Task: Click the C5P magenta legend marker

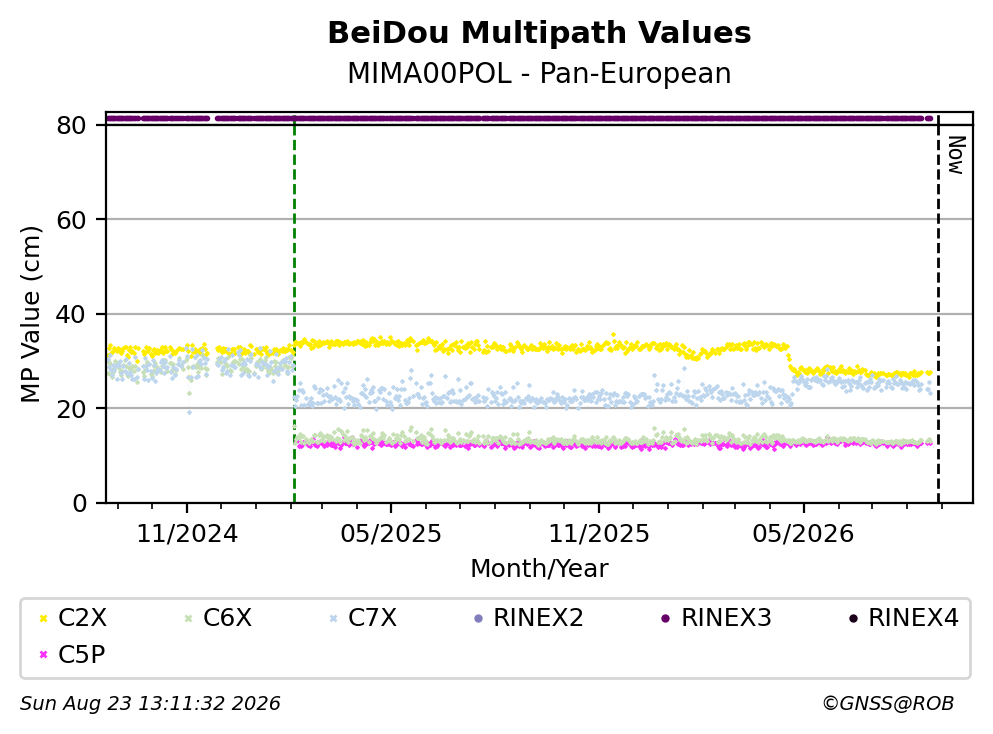Action: point(43,655)
